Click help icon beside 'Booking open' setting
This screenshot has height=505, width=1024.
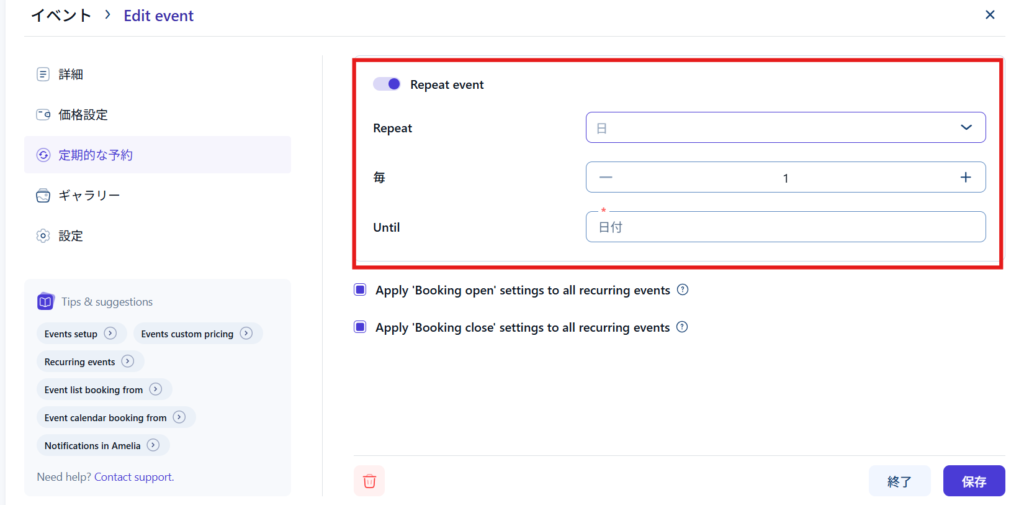[683, 290]
